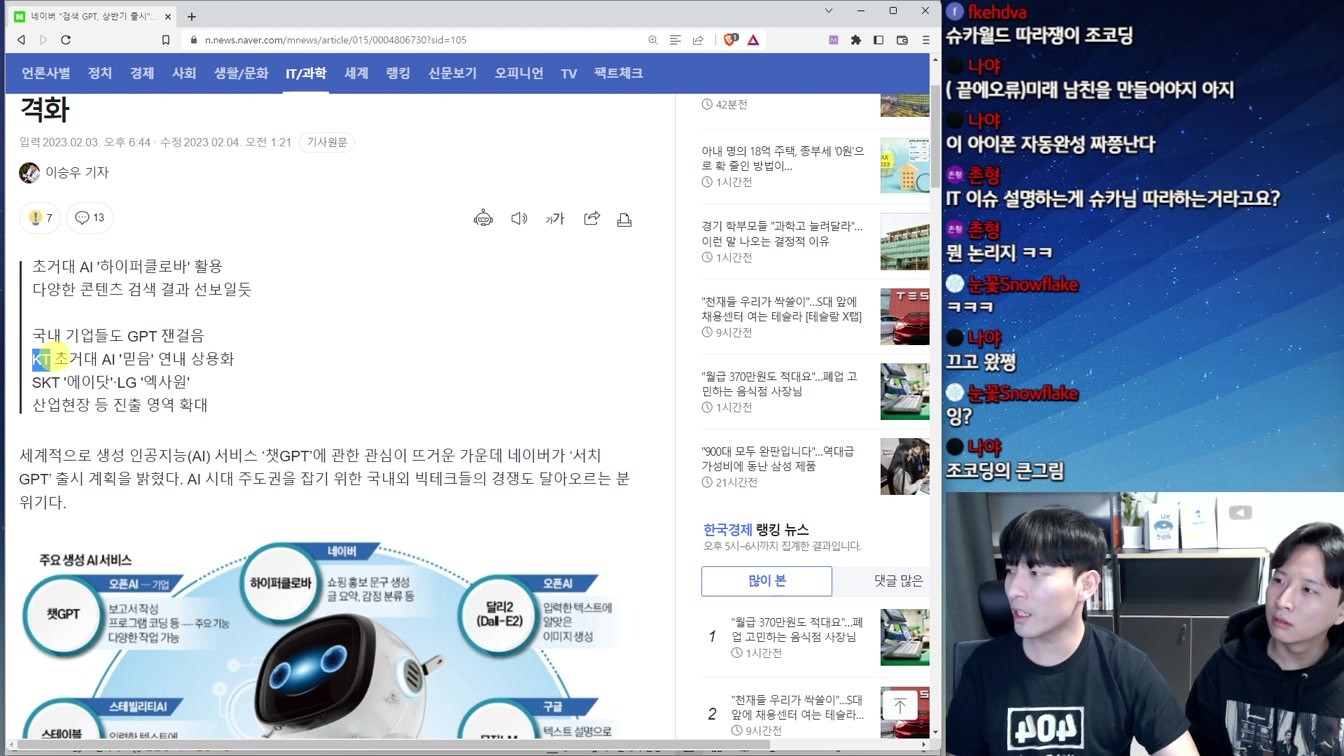Bookmark this page using the bookmark icon

(x=166, y=40)
